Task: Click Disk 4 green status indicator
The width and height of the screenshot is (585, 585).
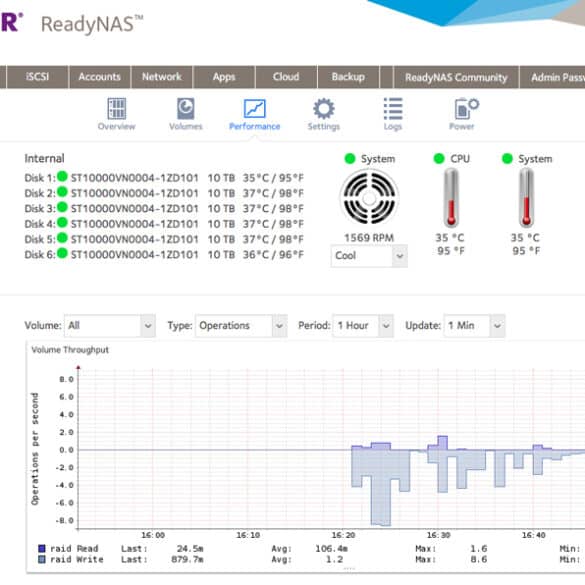Action: point(62,222)
